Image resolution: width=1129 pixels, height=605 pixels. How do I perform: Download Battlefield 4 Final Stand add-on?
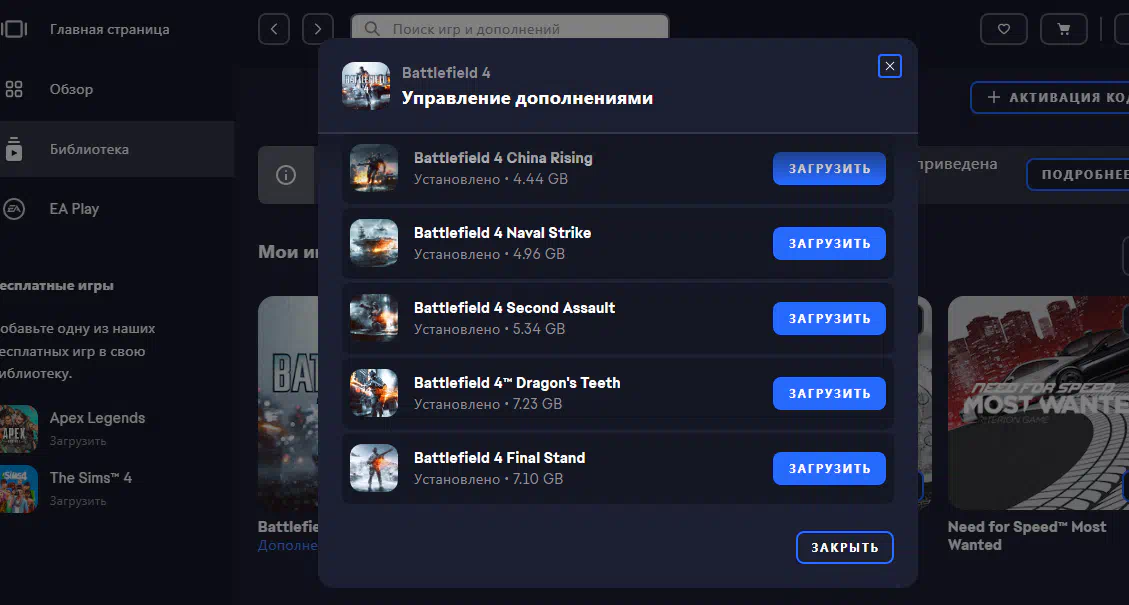(829, 469)
